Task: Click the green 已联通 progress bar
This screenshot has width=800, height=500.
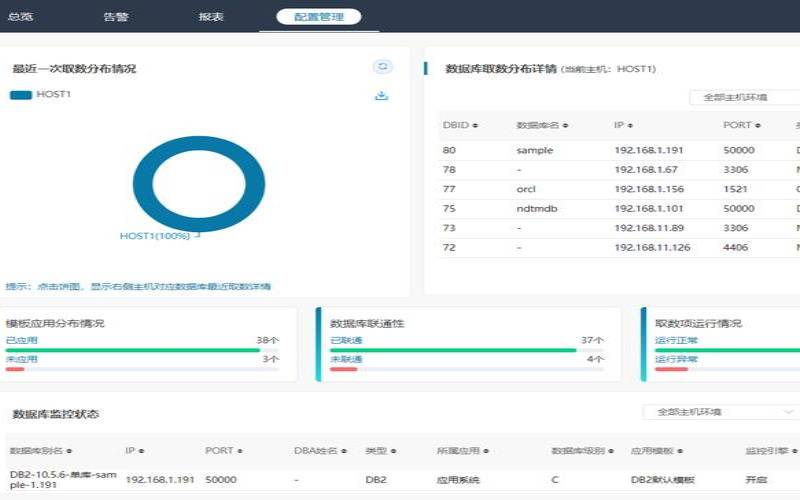Action: pyautogui.click(x=453, y=351)
